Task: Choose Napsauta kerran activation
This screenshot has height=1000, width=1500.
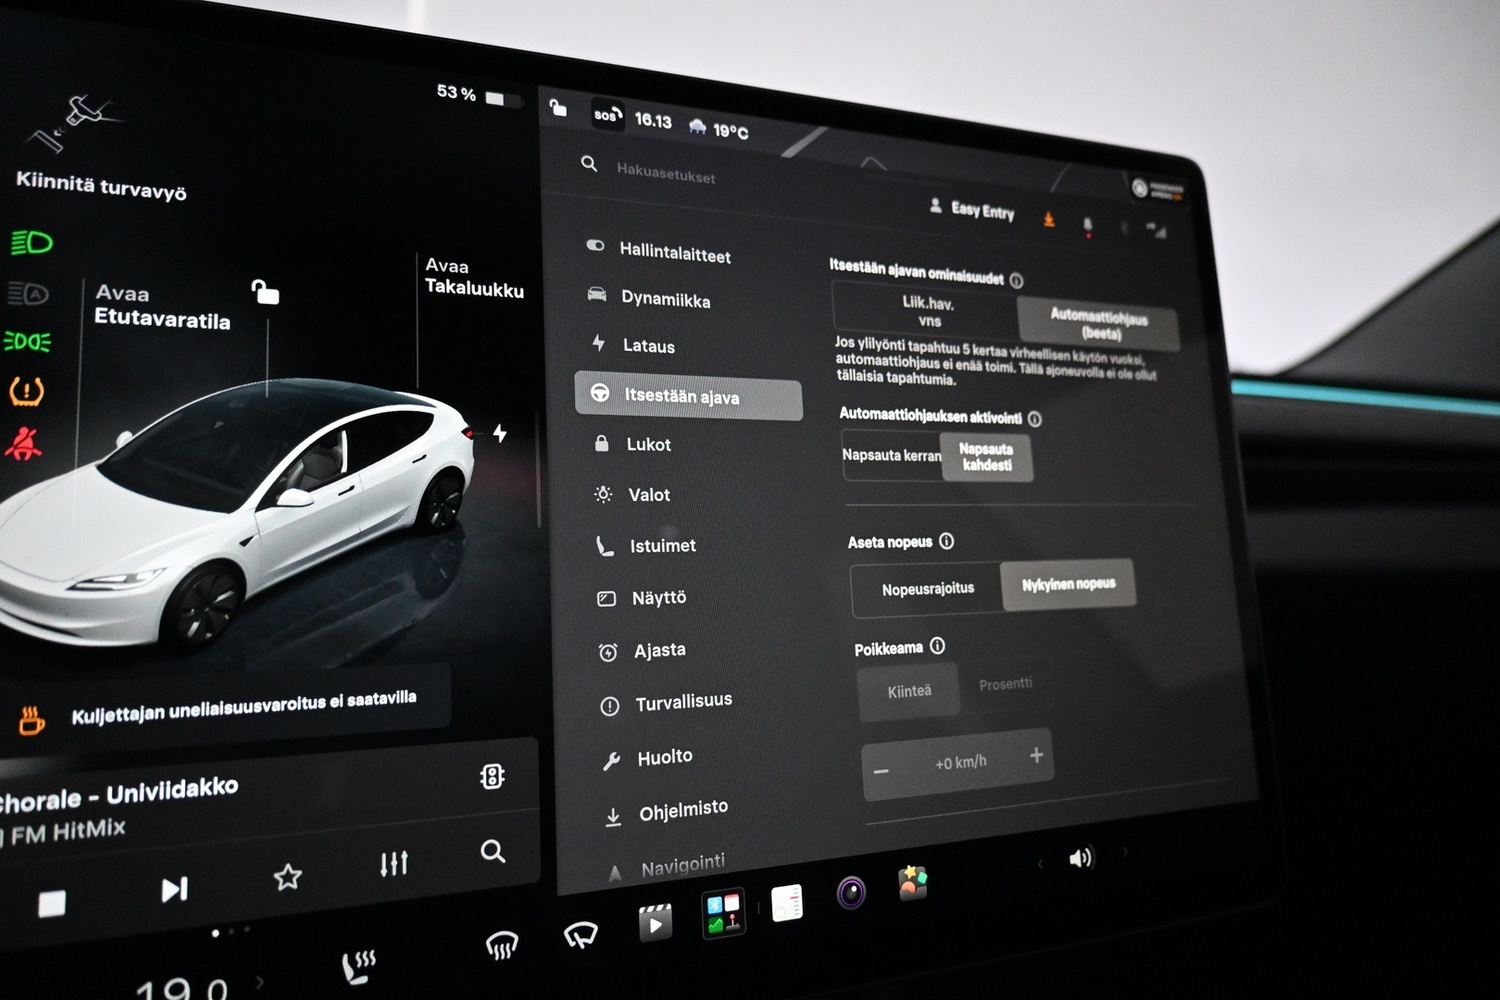Action: pos(891,454)
